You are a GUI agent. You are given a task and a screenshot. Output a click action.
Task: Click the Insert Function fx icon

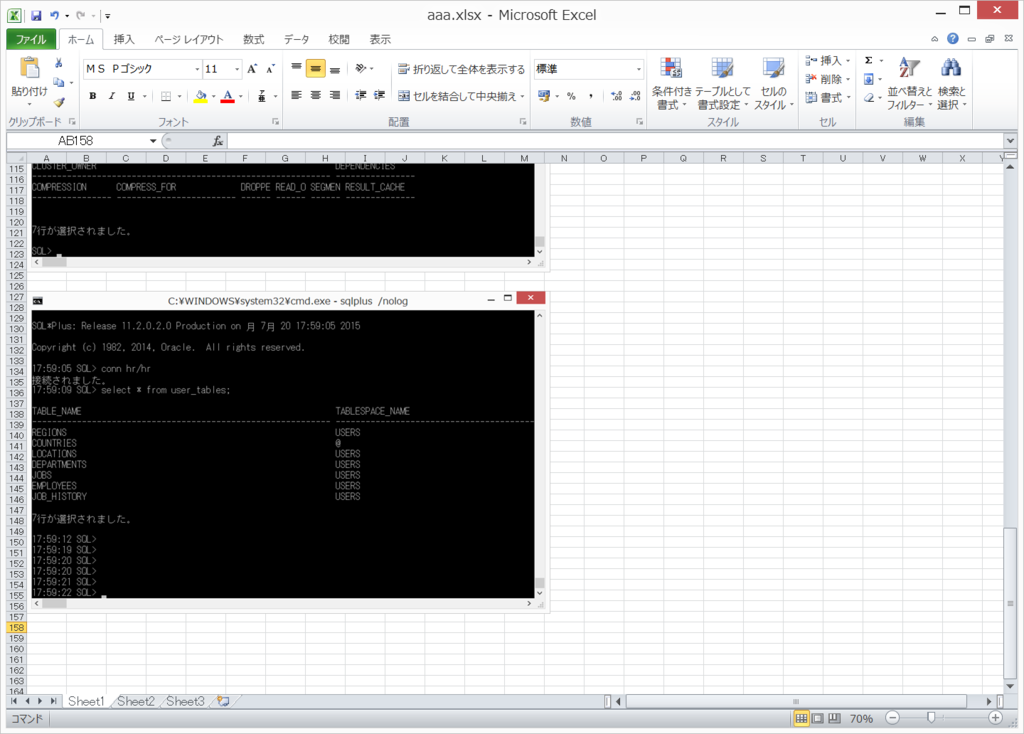(217, 140)
